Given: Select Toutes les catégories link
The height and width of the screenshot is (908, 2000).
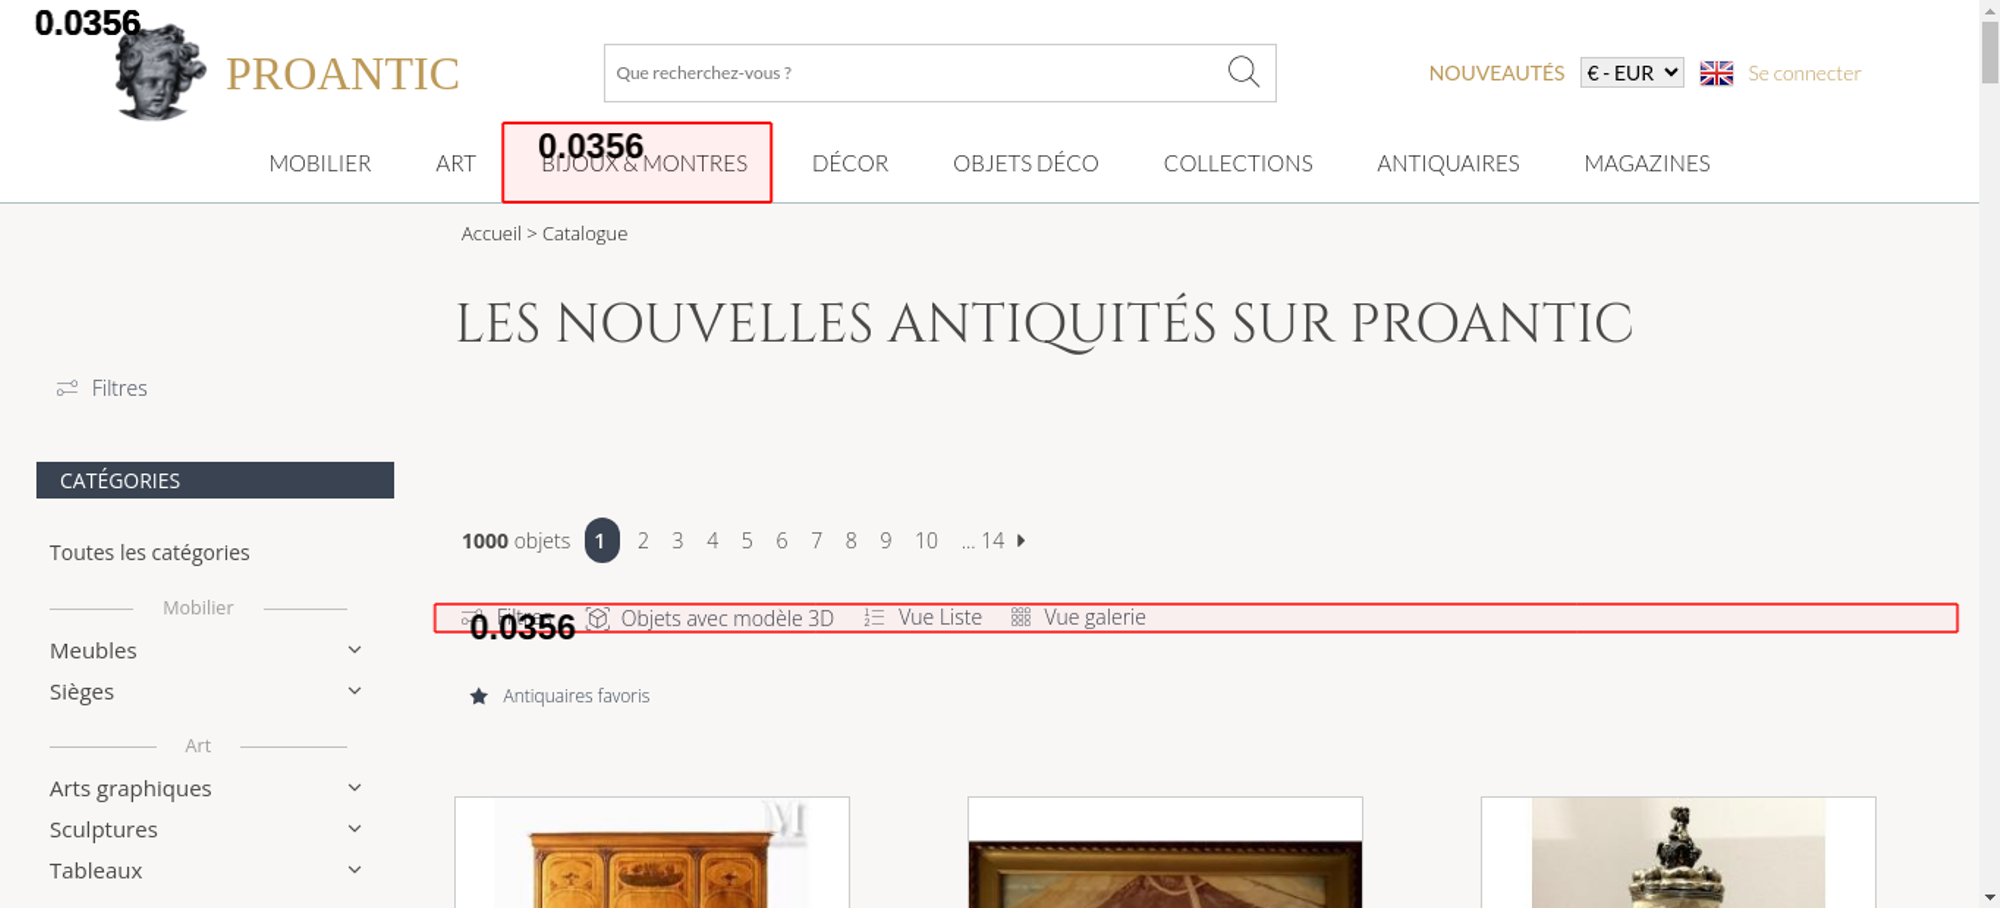Looking at the screenshot, I should 150,553.
